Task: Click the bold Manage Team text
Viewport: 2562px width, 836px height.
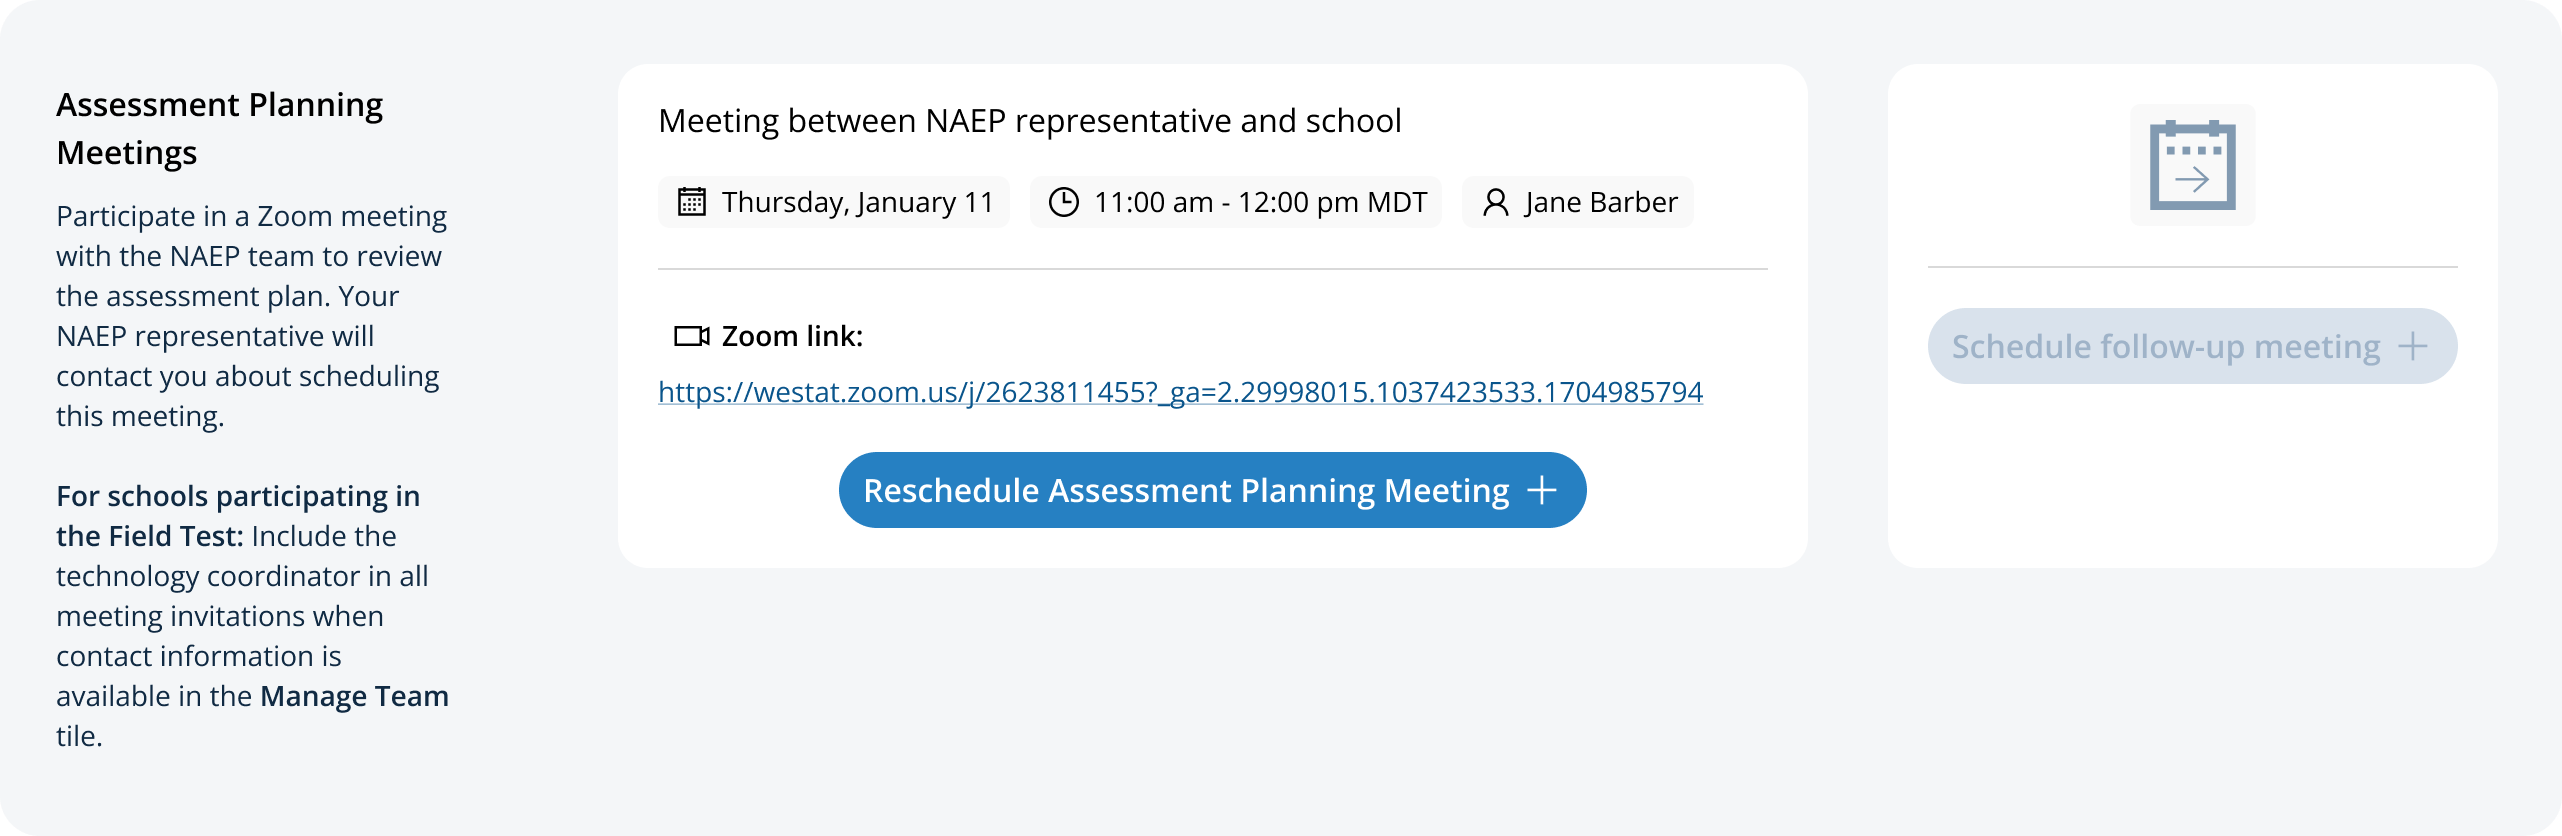Action: point(354,696)
